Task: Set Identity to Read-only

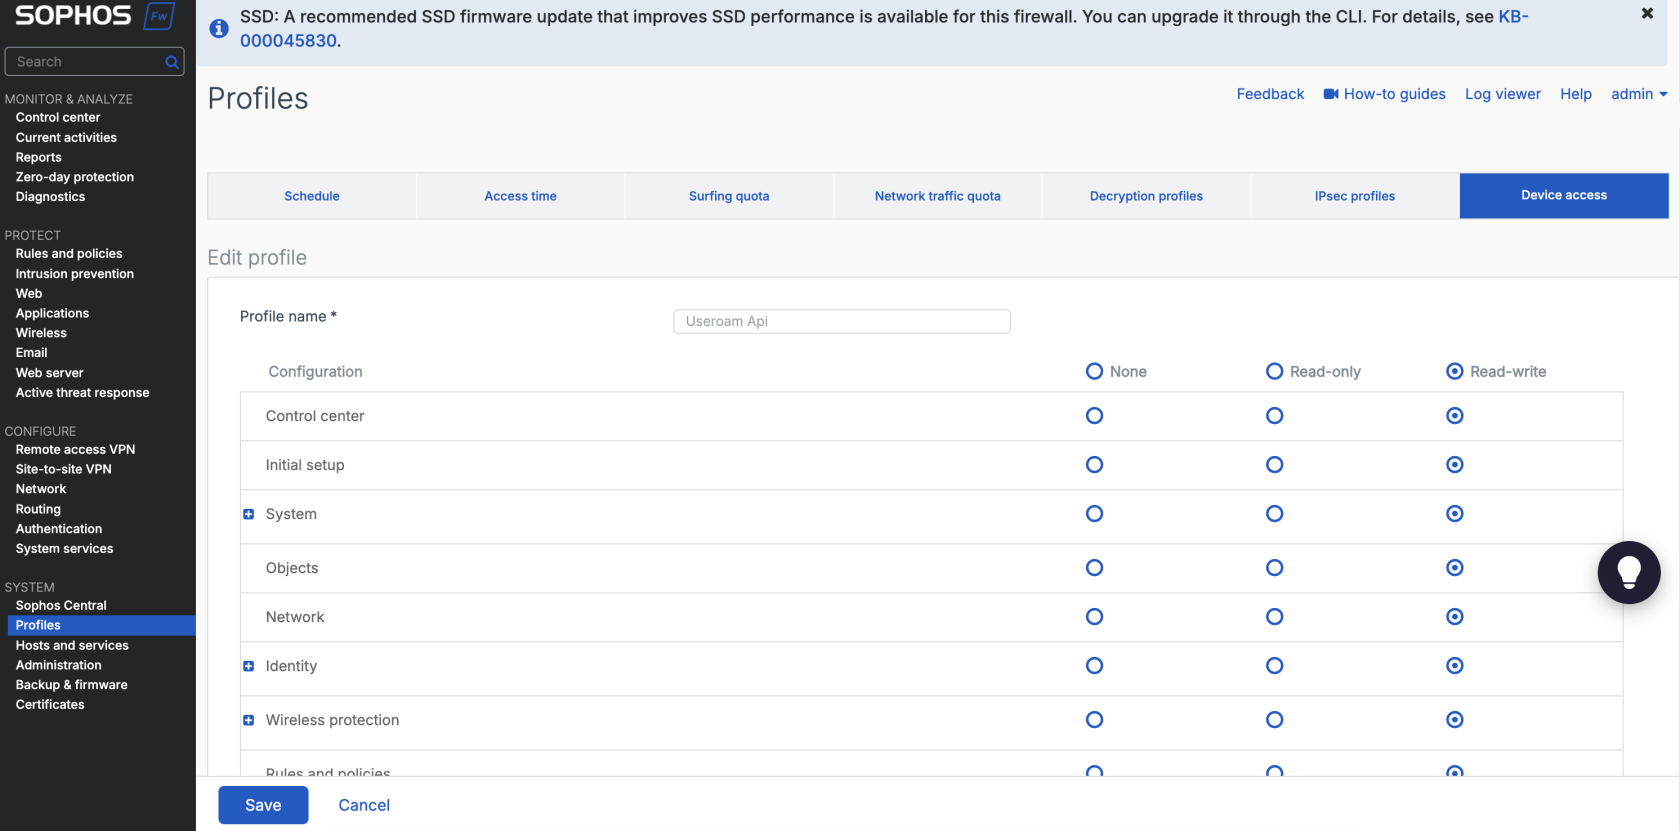Action: pyautogui.click(x=1274, y=666)
